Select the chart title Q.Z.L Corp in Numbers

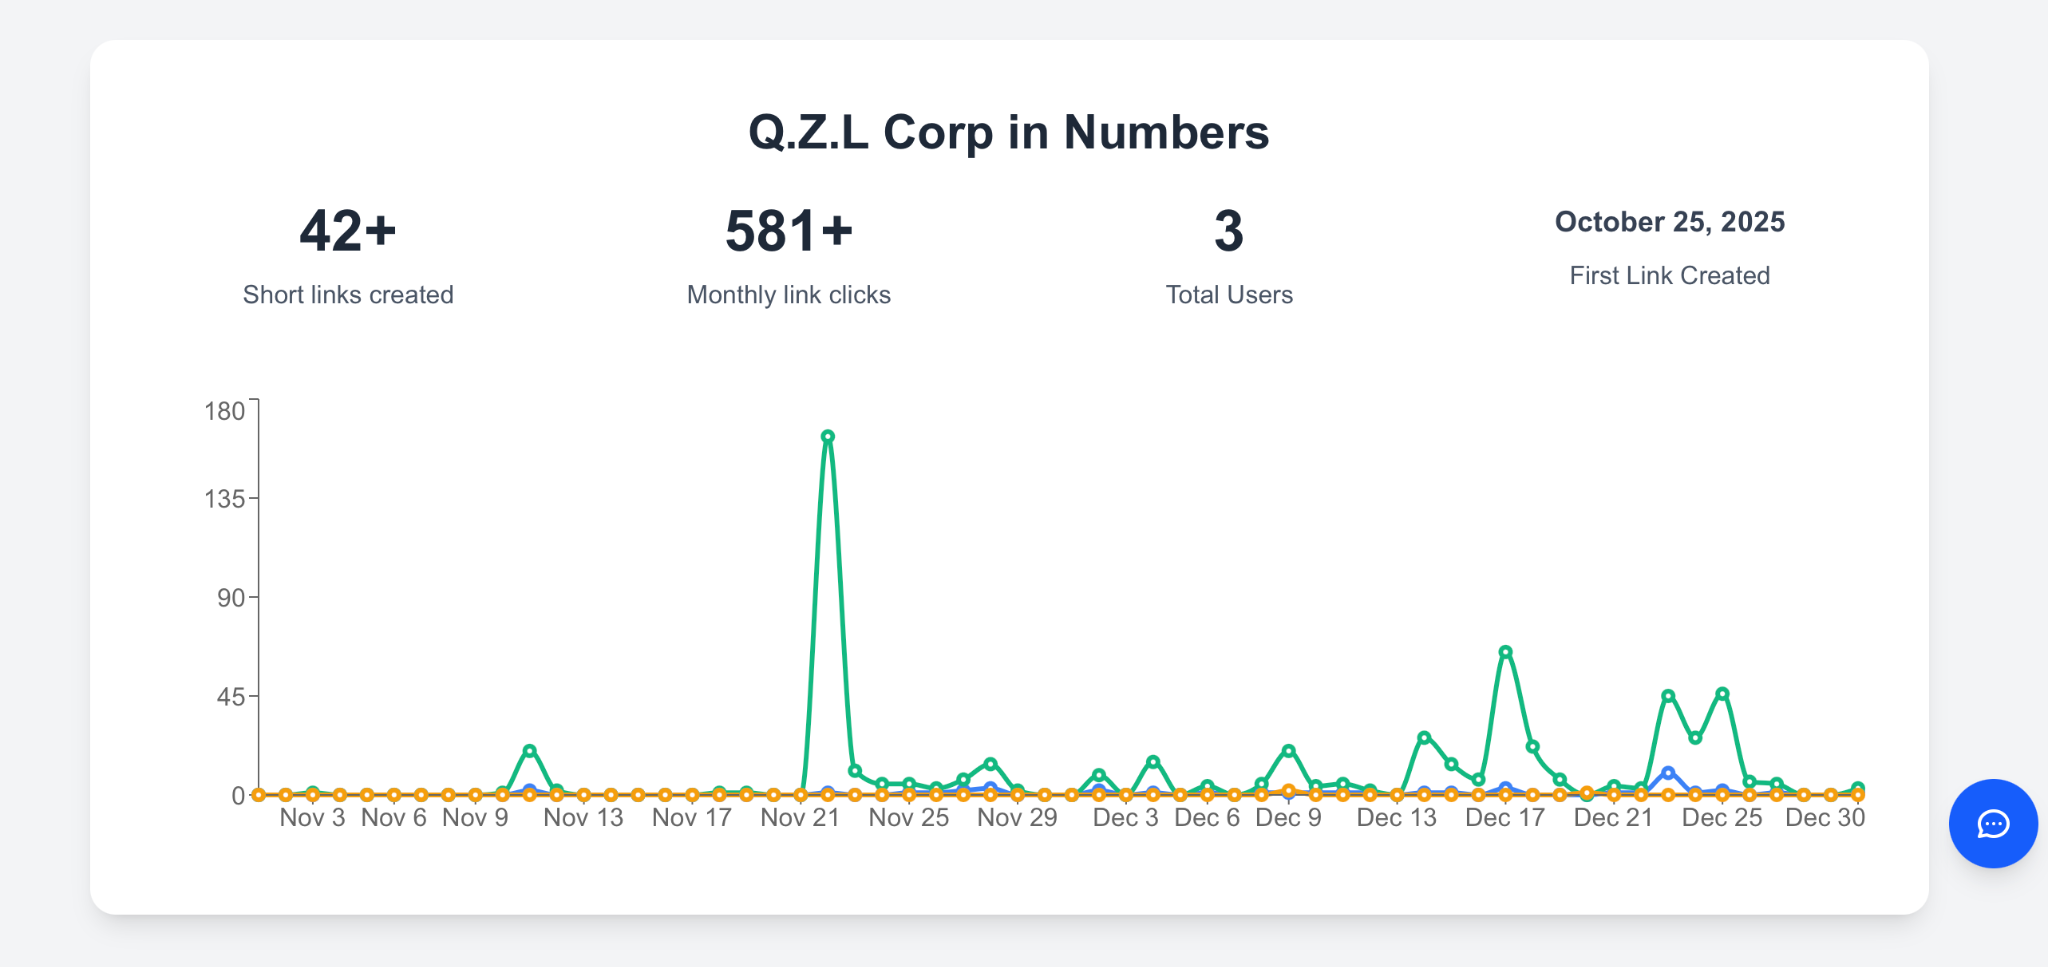(1009, 131)
